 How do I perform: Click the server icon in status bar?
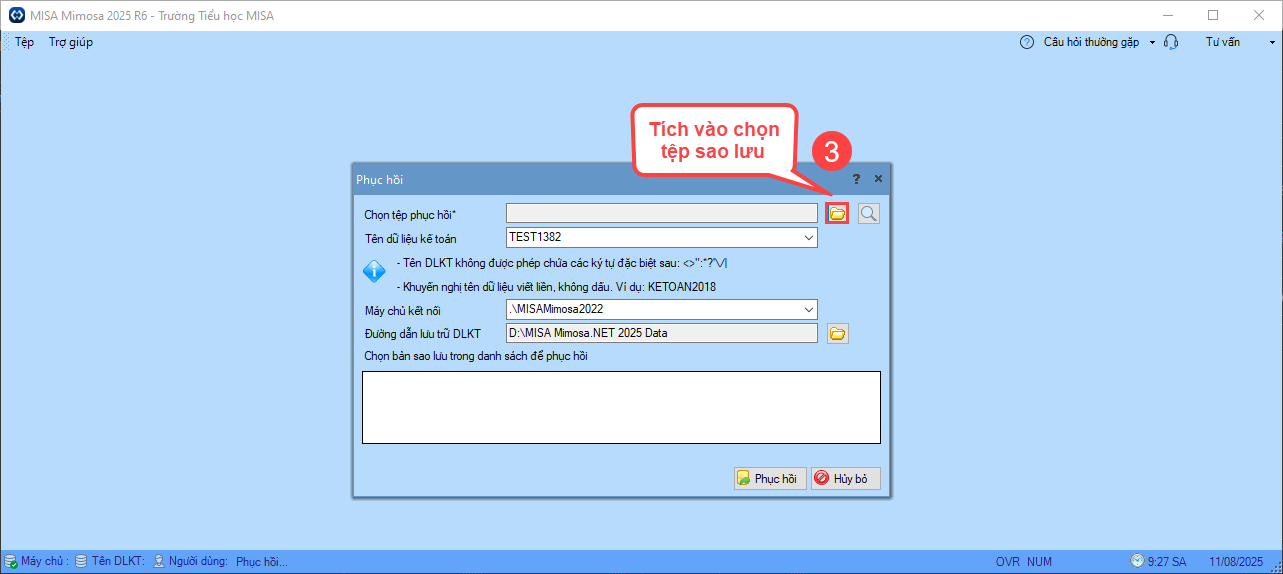[10, 562]
